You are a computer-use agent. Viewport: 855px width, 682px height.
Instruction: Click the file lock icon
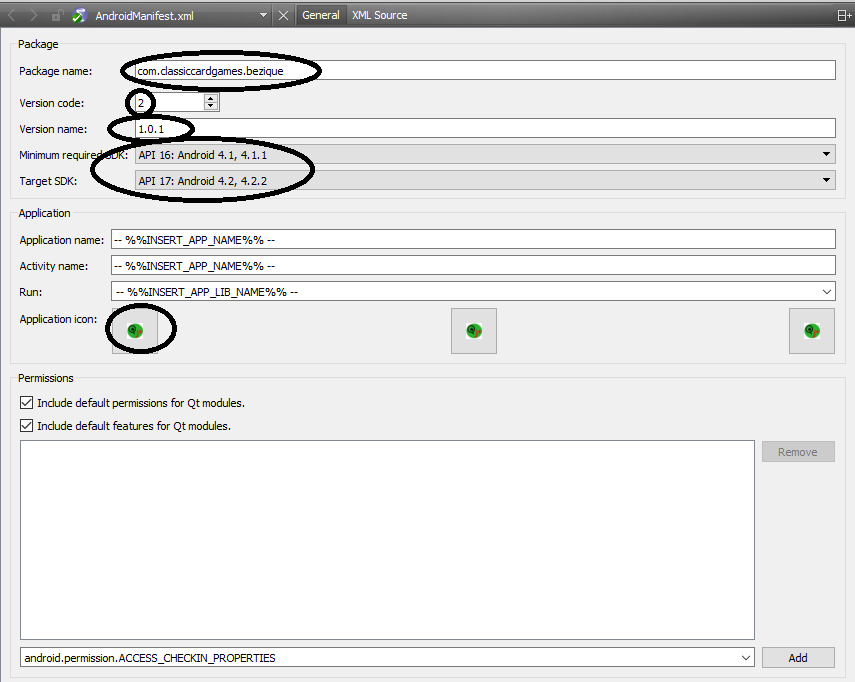57,15
